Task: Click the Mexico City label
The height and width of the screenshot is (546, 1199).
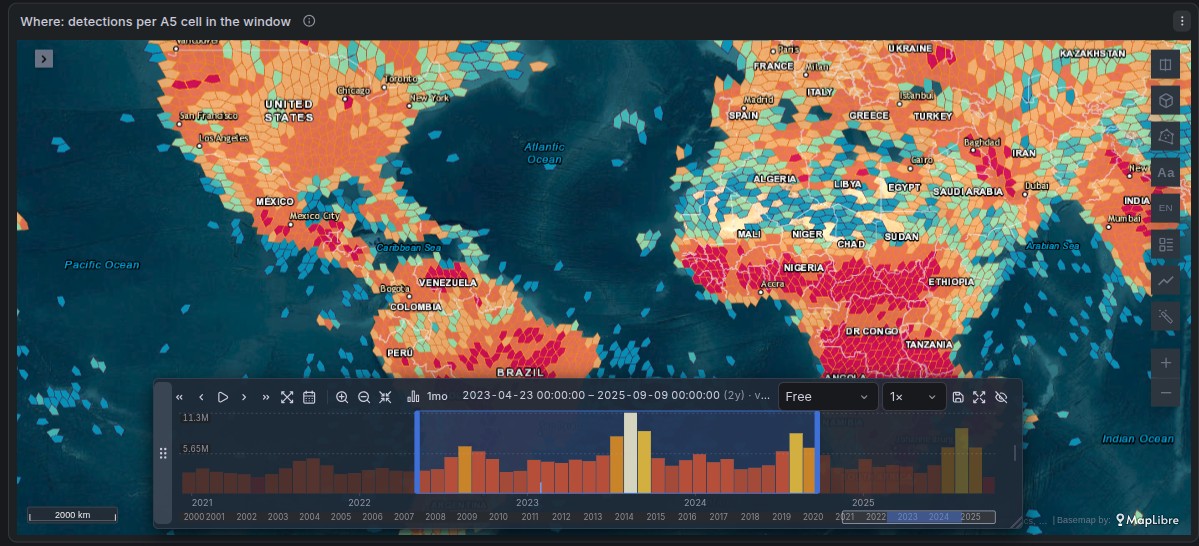Action: point(314,216)
